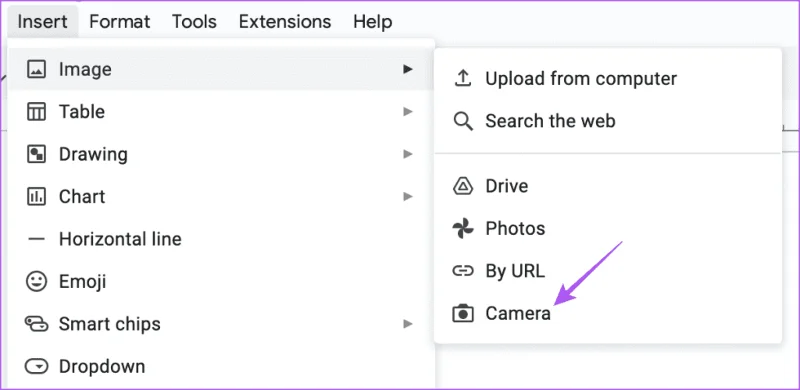
Task: Select the Image menu entry label
Action: pyautogui.click(x=85, y=69)
